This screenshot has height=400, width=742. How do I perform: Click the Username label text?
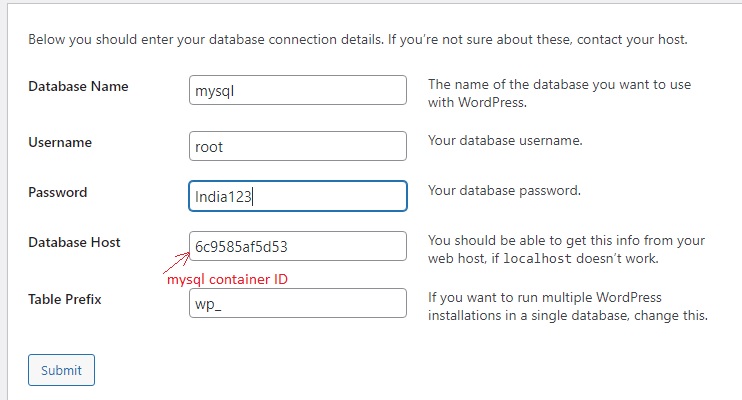click(x=60, y=142)
